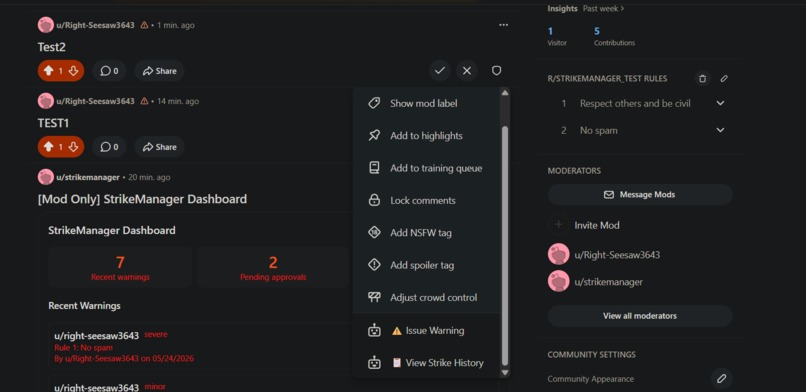This screenshot has height=392, width=806.
Task: Open the three-dot menu on Test2 post
Action: [503, 25]
